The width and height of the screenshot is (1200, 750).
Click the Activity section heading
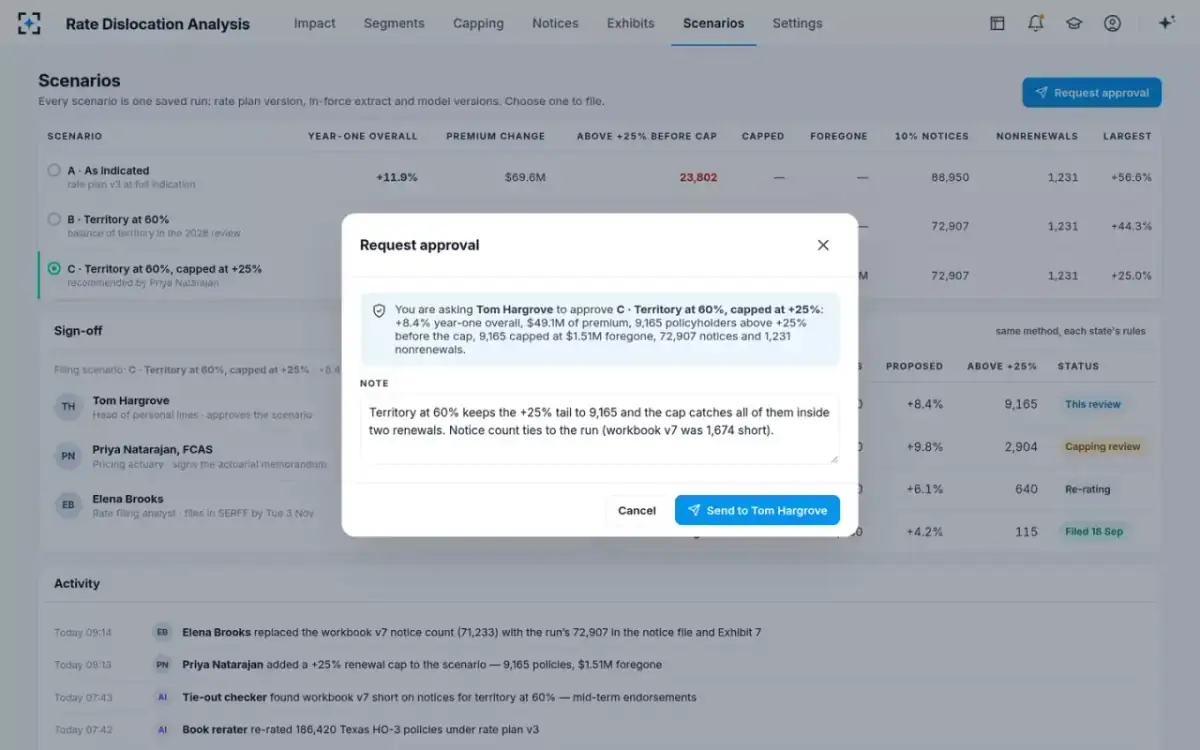(x=77, y=583)
